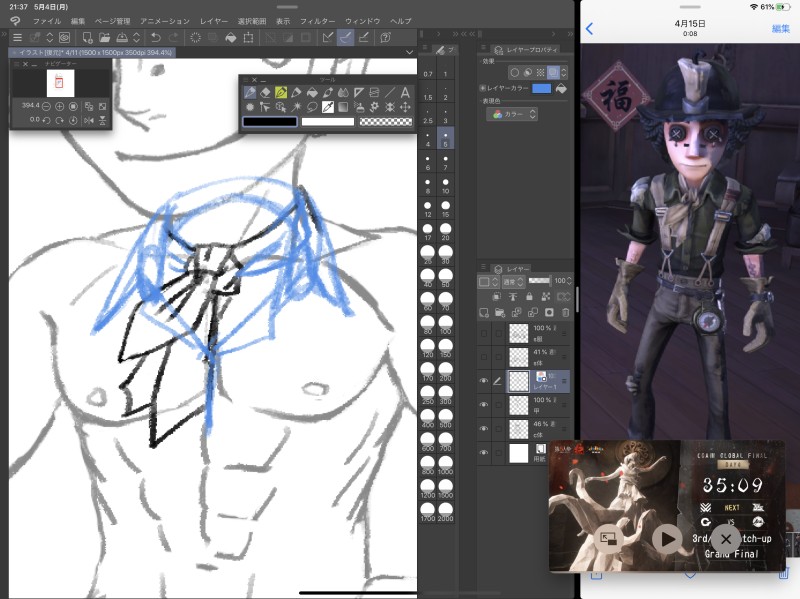Click the Scale/Rotate transform icon in command bar
Viewport: 800px width, 599px height.
click(x=248, y=37)
